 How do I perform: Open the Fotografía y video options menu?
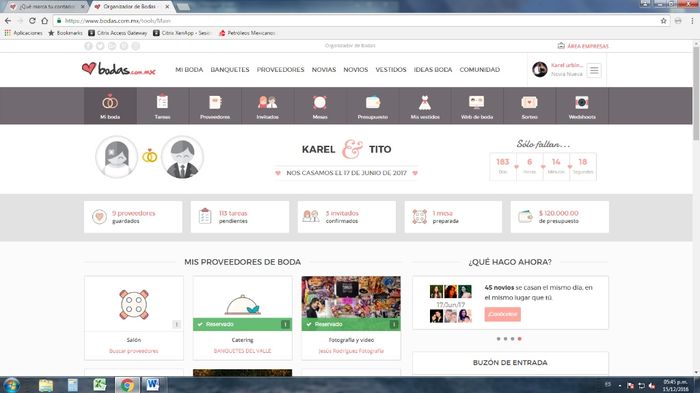pos(394,324)
